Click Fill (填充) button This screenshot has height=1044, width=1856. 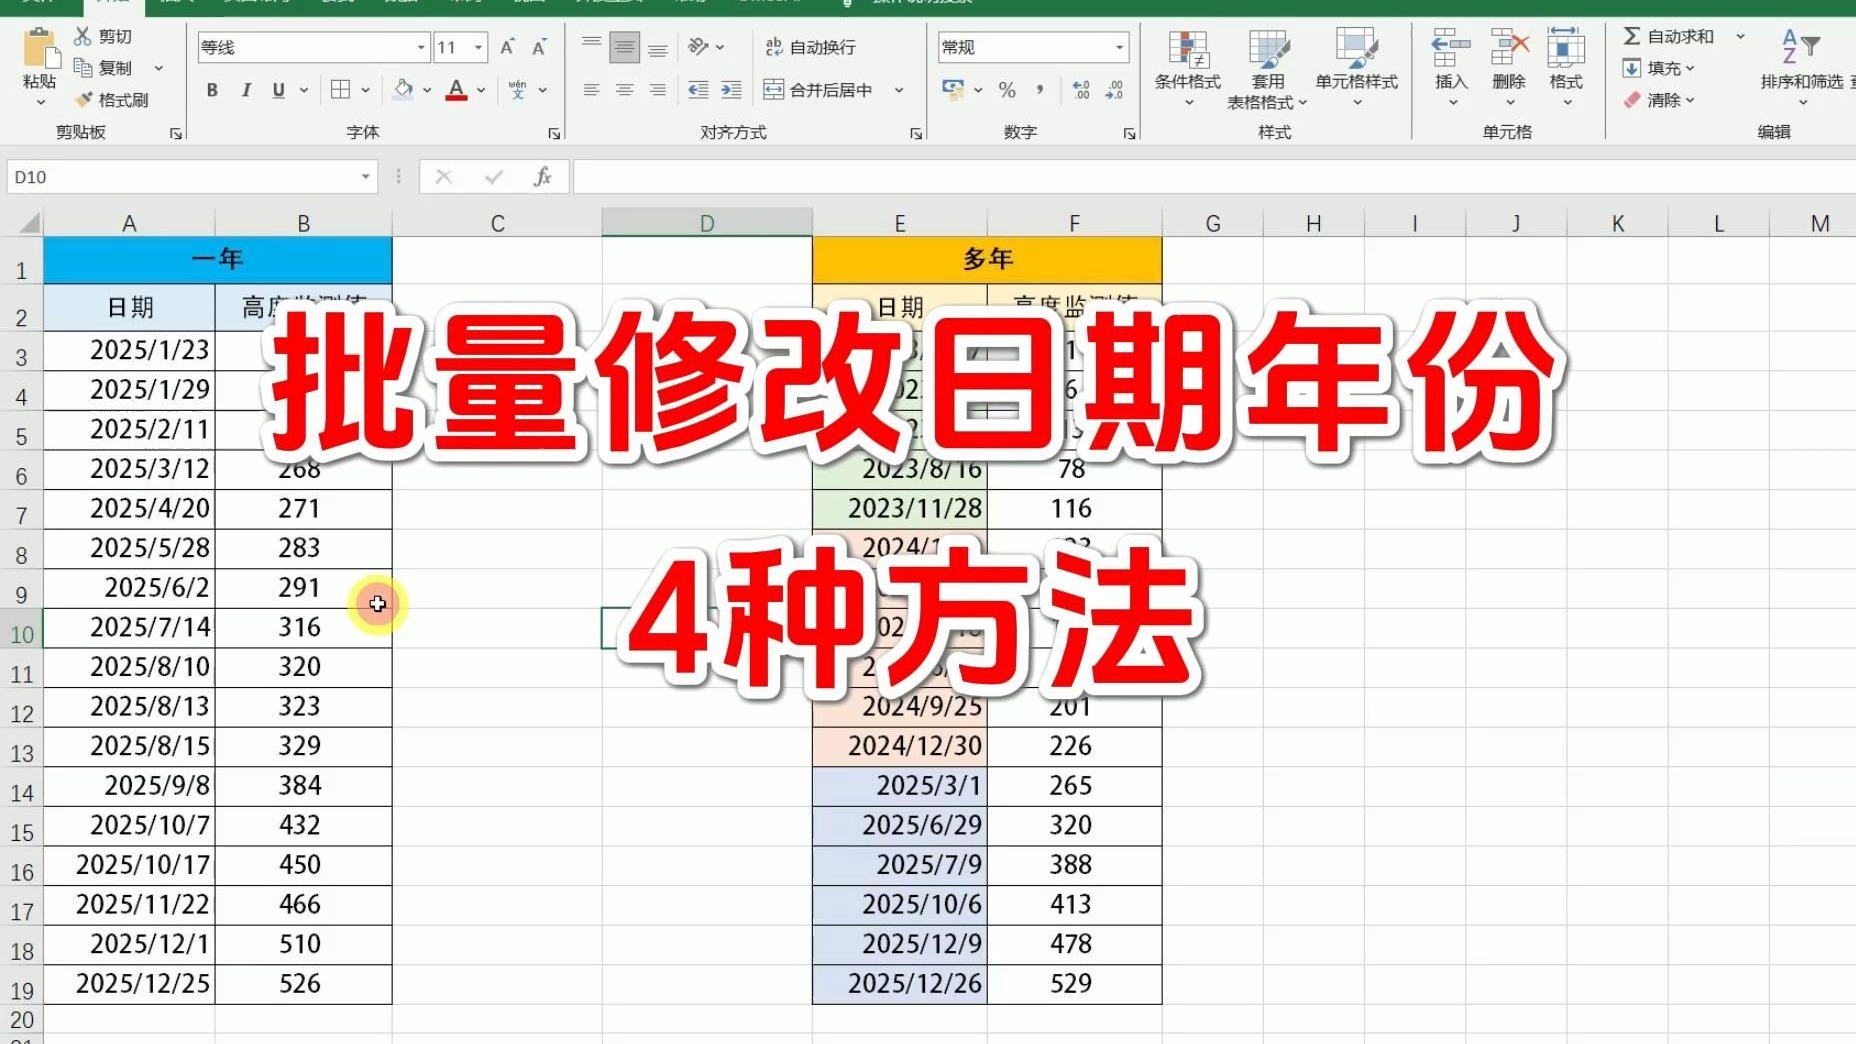tap(1658, 68)
